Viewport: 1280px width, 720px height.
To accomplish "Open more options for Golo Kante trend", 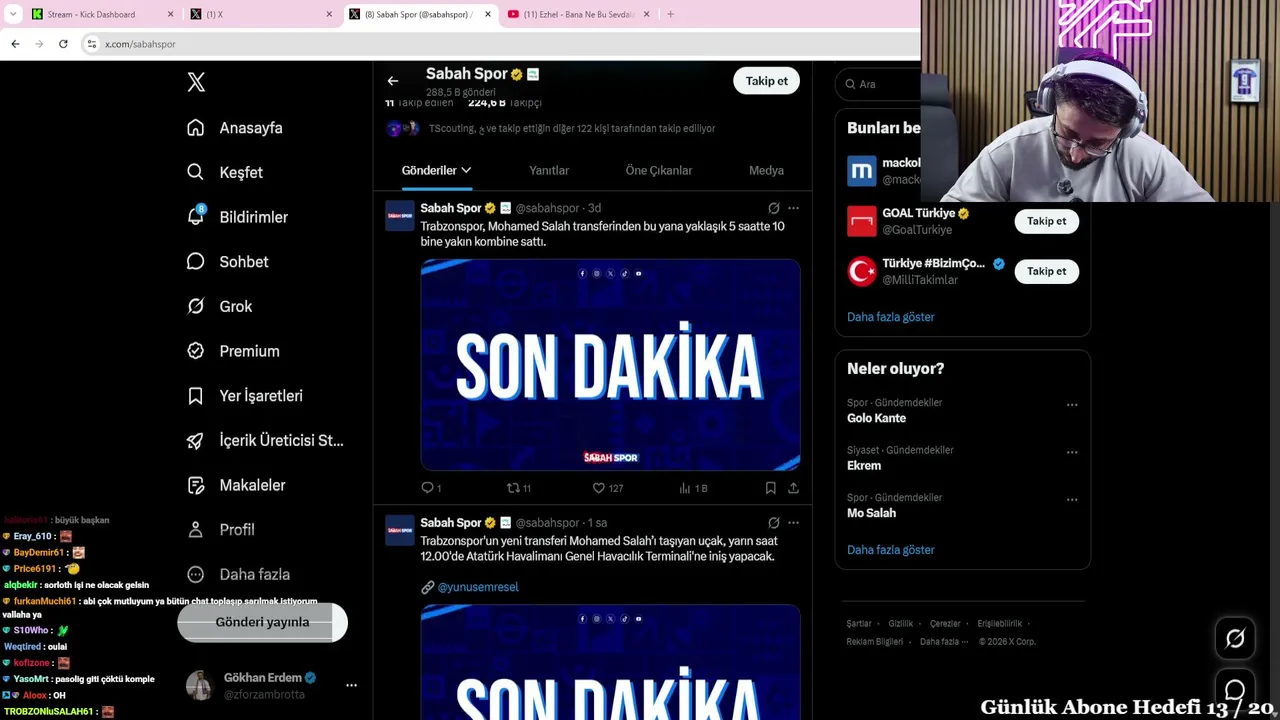I will (1072, 405).
